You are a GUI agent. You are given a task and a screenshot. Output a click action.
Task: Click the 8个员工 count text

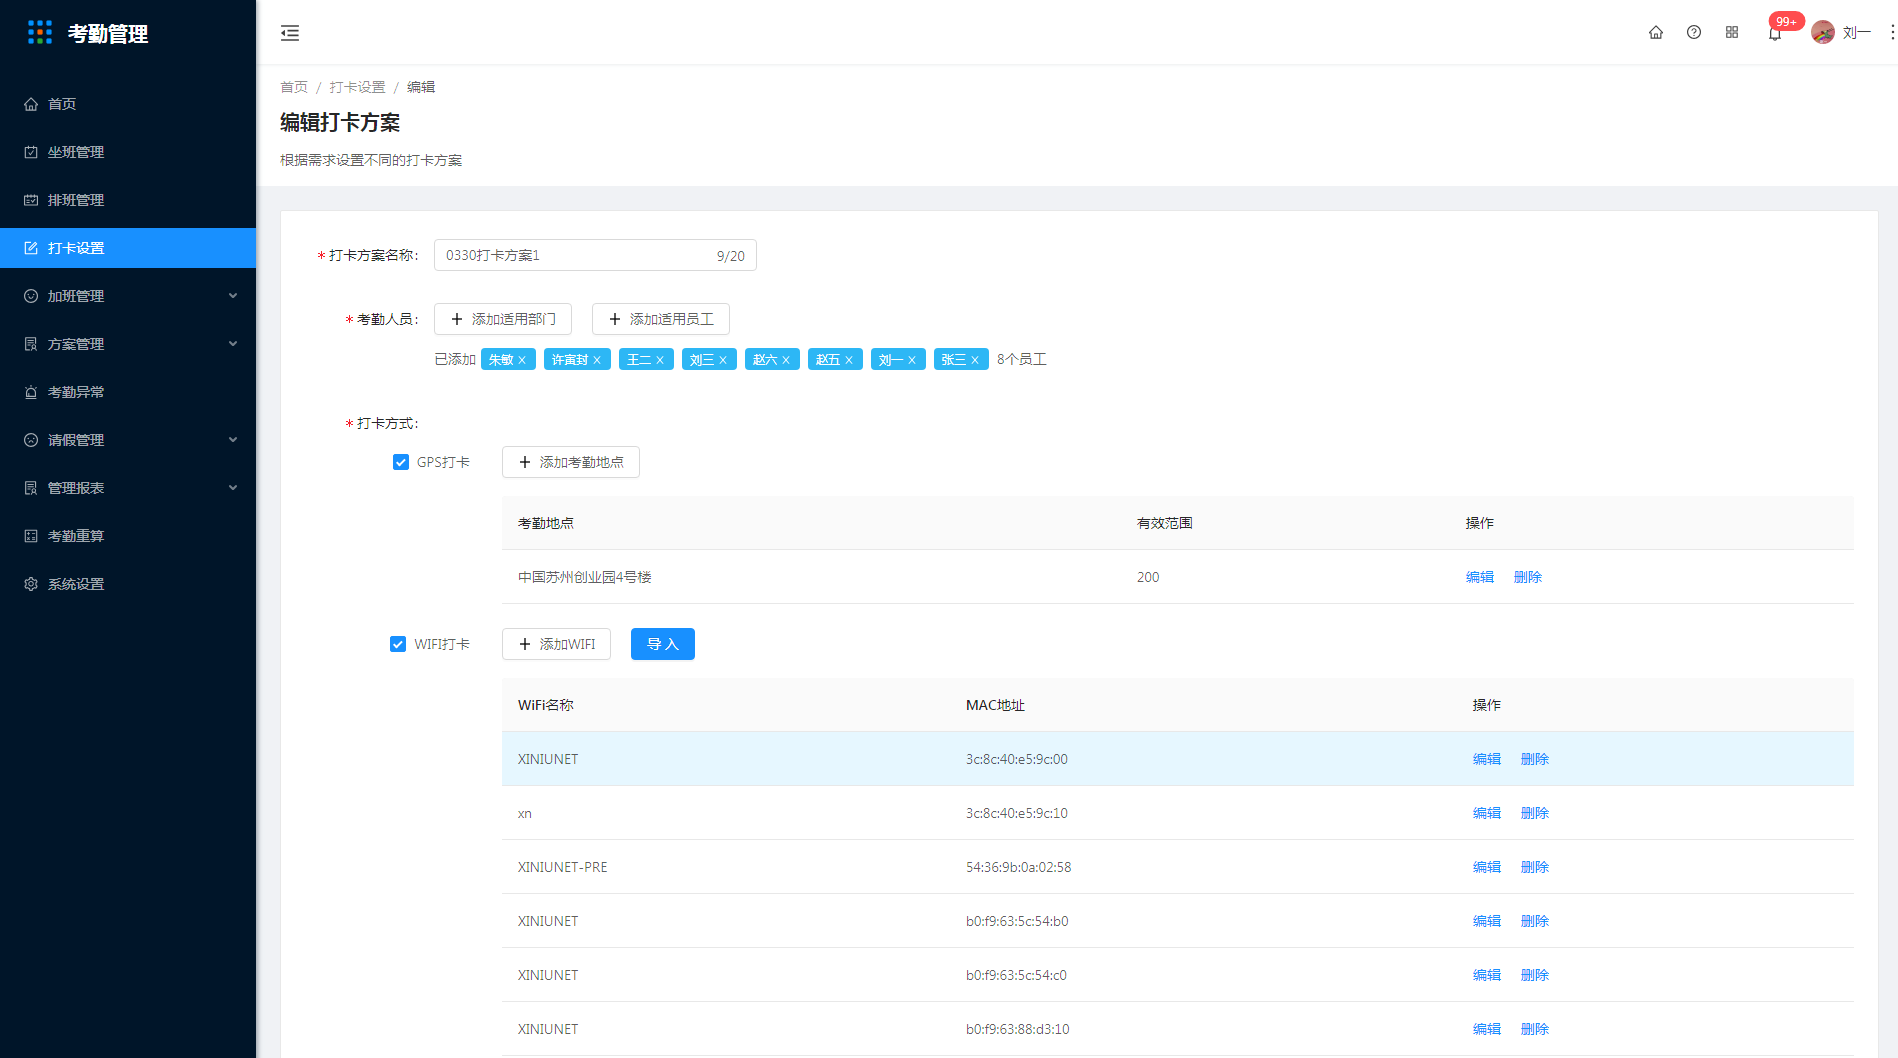click(x=1022, y=359)
